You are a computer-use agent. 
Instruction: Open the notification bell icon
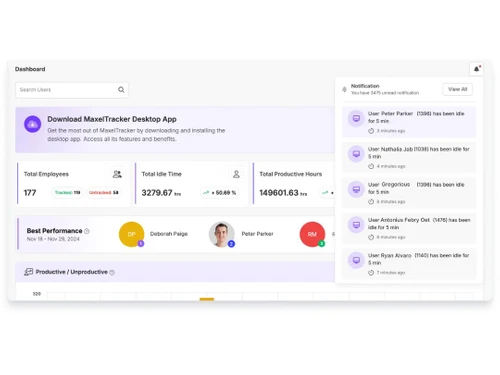click(x=476, y=69)
